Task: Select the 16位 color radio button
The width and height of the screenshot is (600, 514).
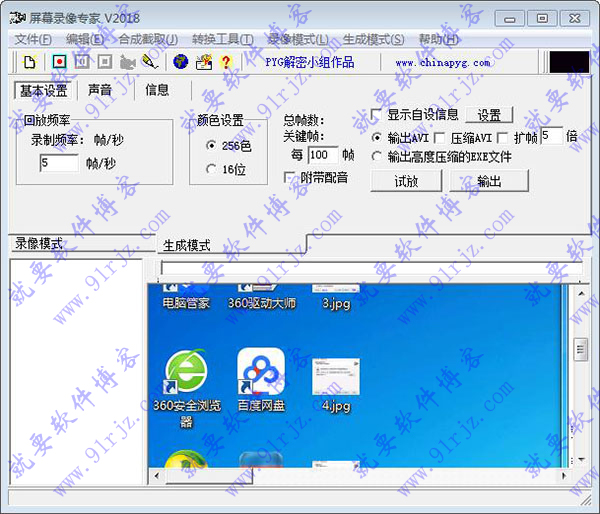Action: [x=210, y=169]
